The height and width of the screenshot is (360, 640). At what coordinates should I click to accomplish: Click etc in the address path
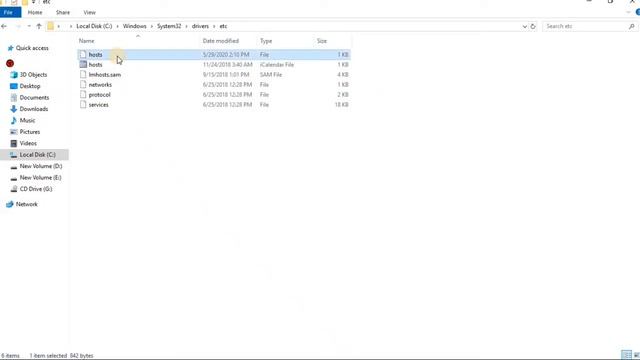223,26
